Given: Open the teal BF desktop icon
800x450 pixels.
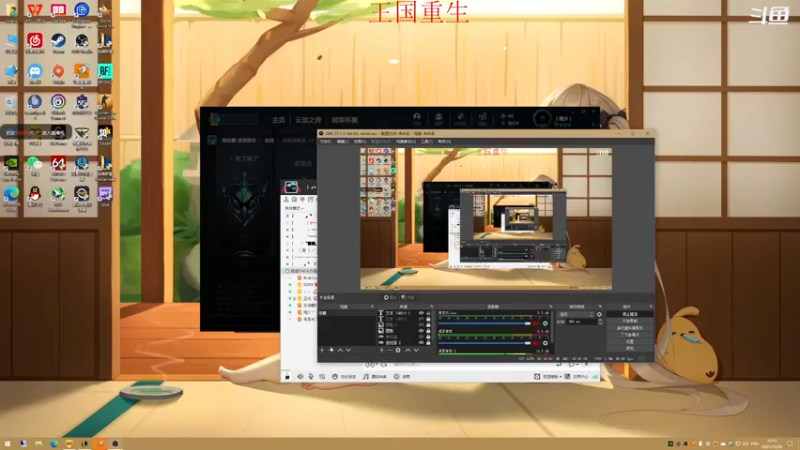Looking at the screenshot, I should (x=105, y=72).
